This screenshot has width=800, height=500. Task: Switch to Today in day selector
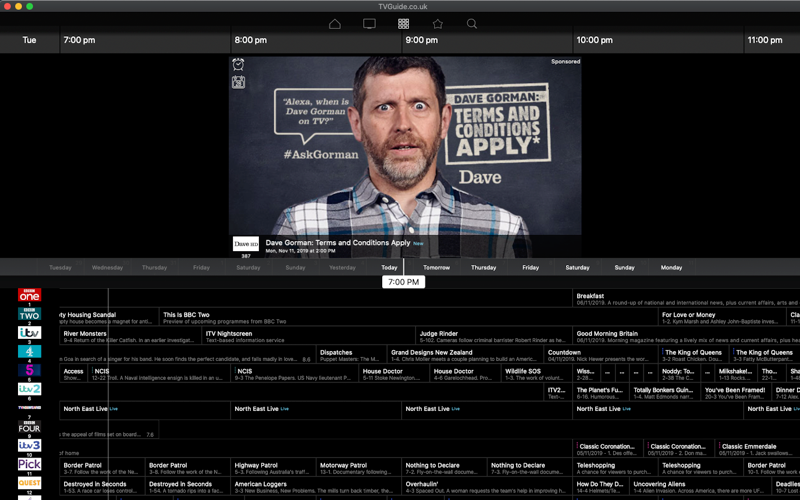[389, 267]
